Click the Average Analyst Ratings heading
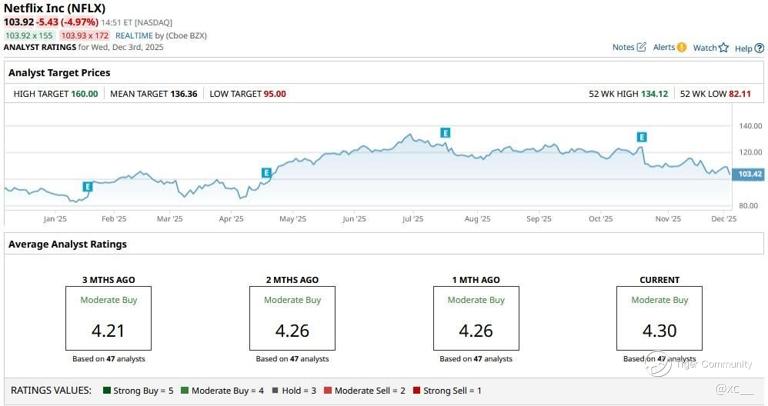768x406 pixels. pos(68,244)
